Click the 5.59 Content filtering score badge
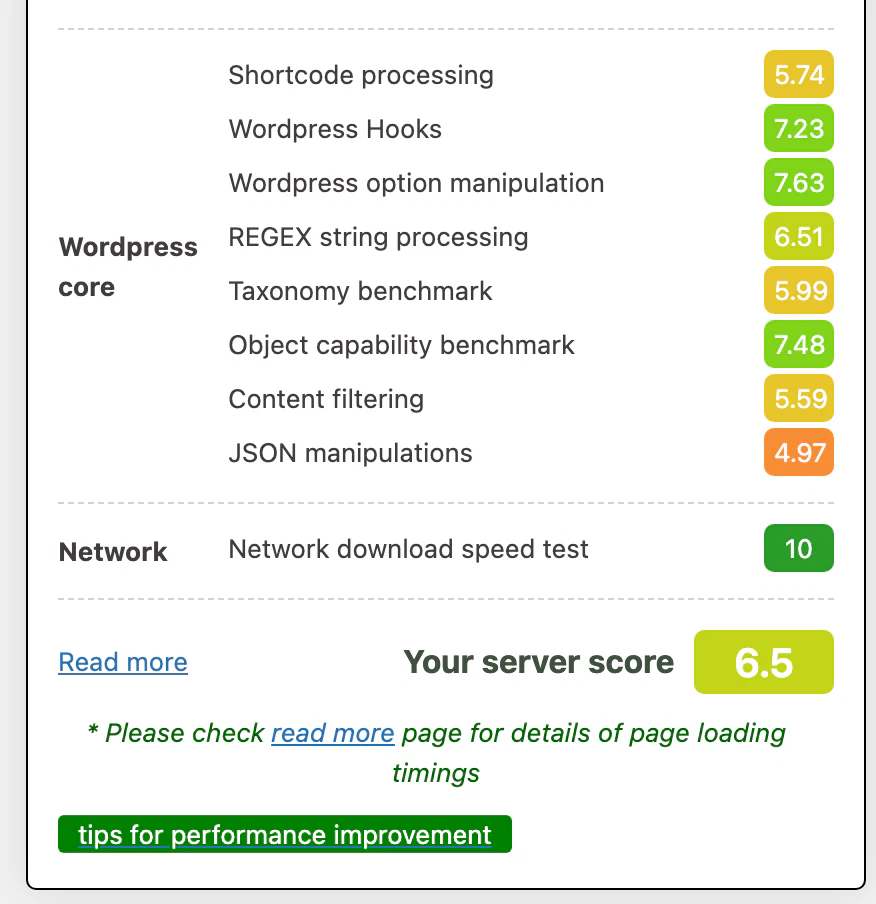Viewport: 876px width, 904px height. pyautogui.click(x=799, y=399)
